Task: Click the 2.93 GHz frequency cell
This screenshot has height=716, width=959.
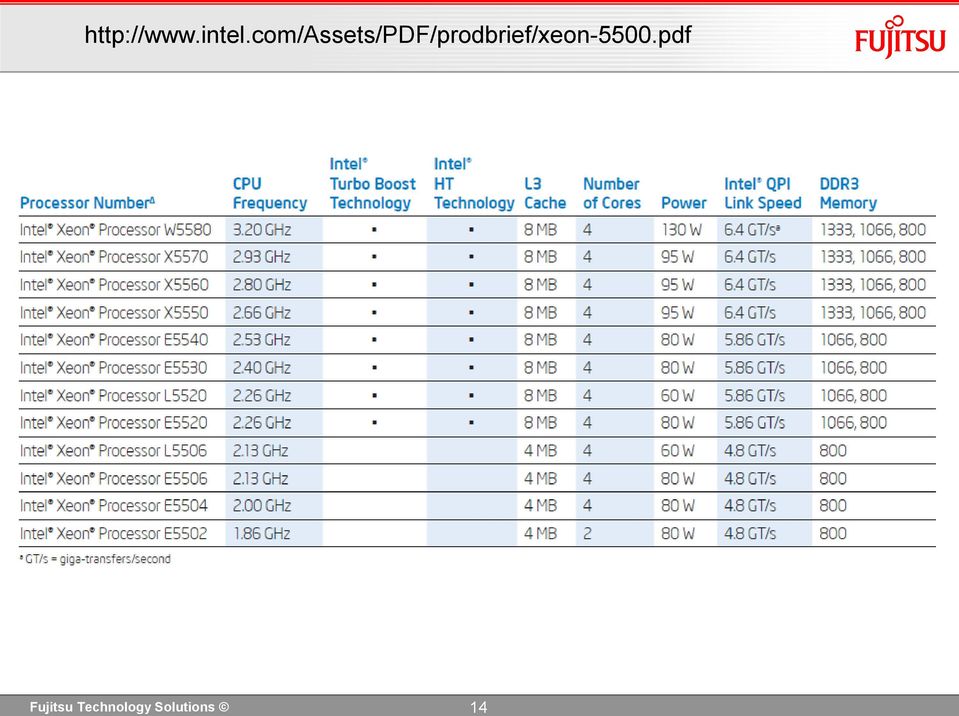Action: [x=262, y=257]
